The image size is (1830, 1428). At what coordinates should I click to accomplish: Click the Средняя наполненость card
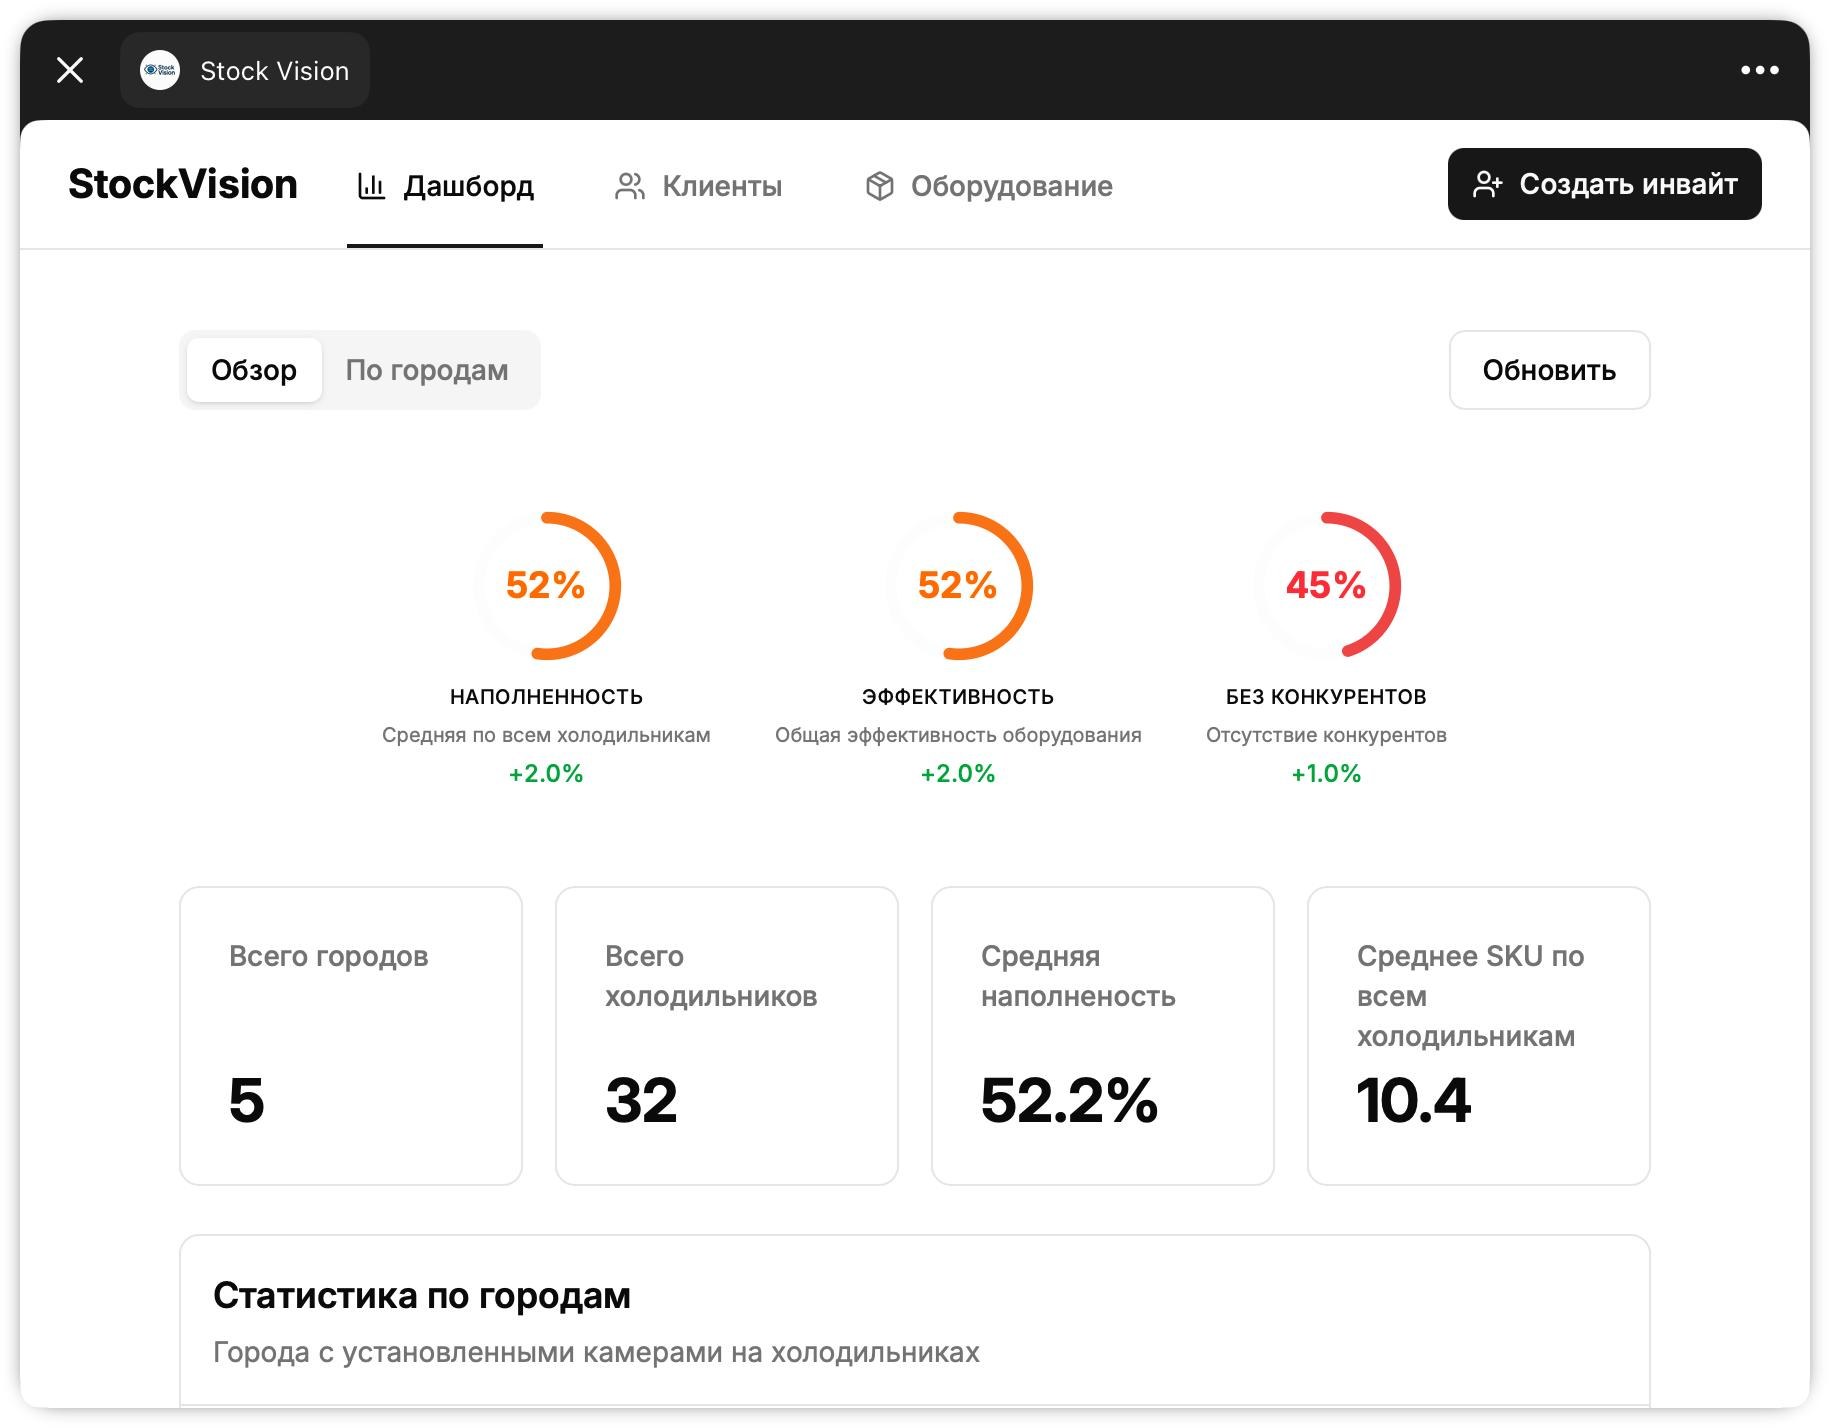(1103, 1036)
